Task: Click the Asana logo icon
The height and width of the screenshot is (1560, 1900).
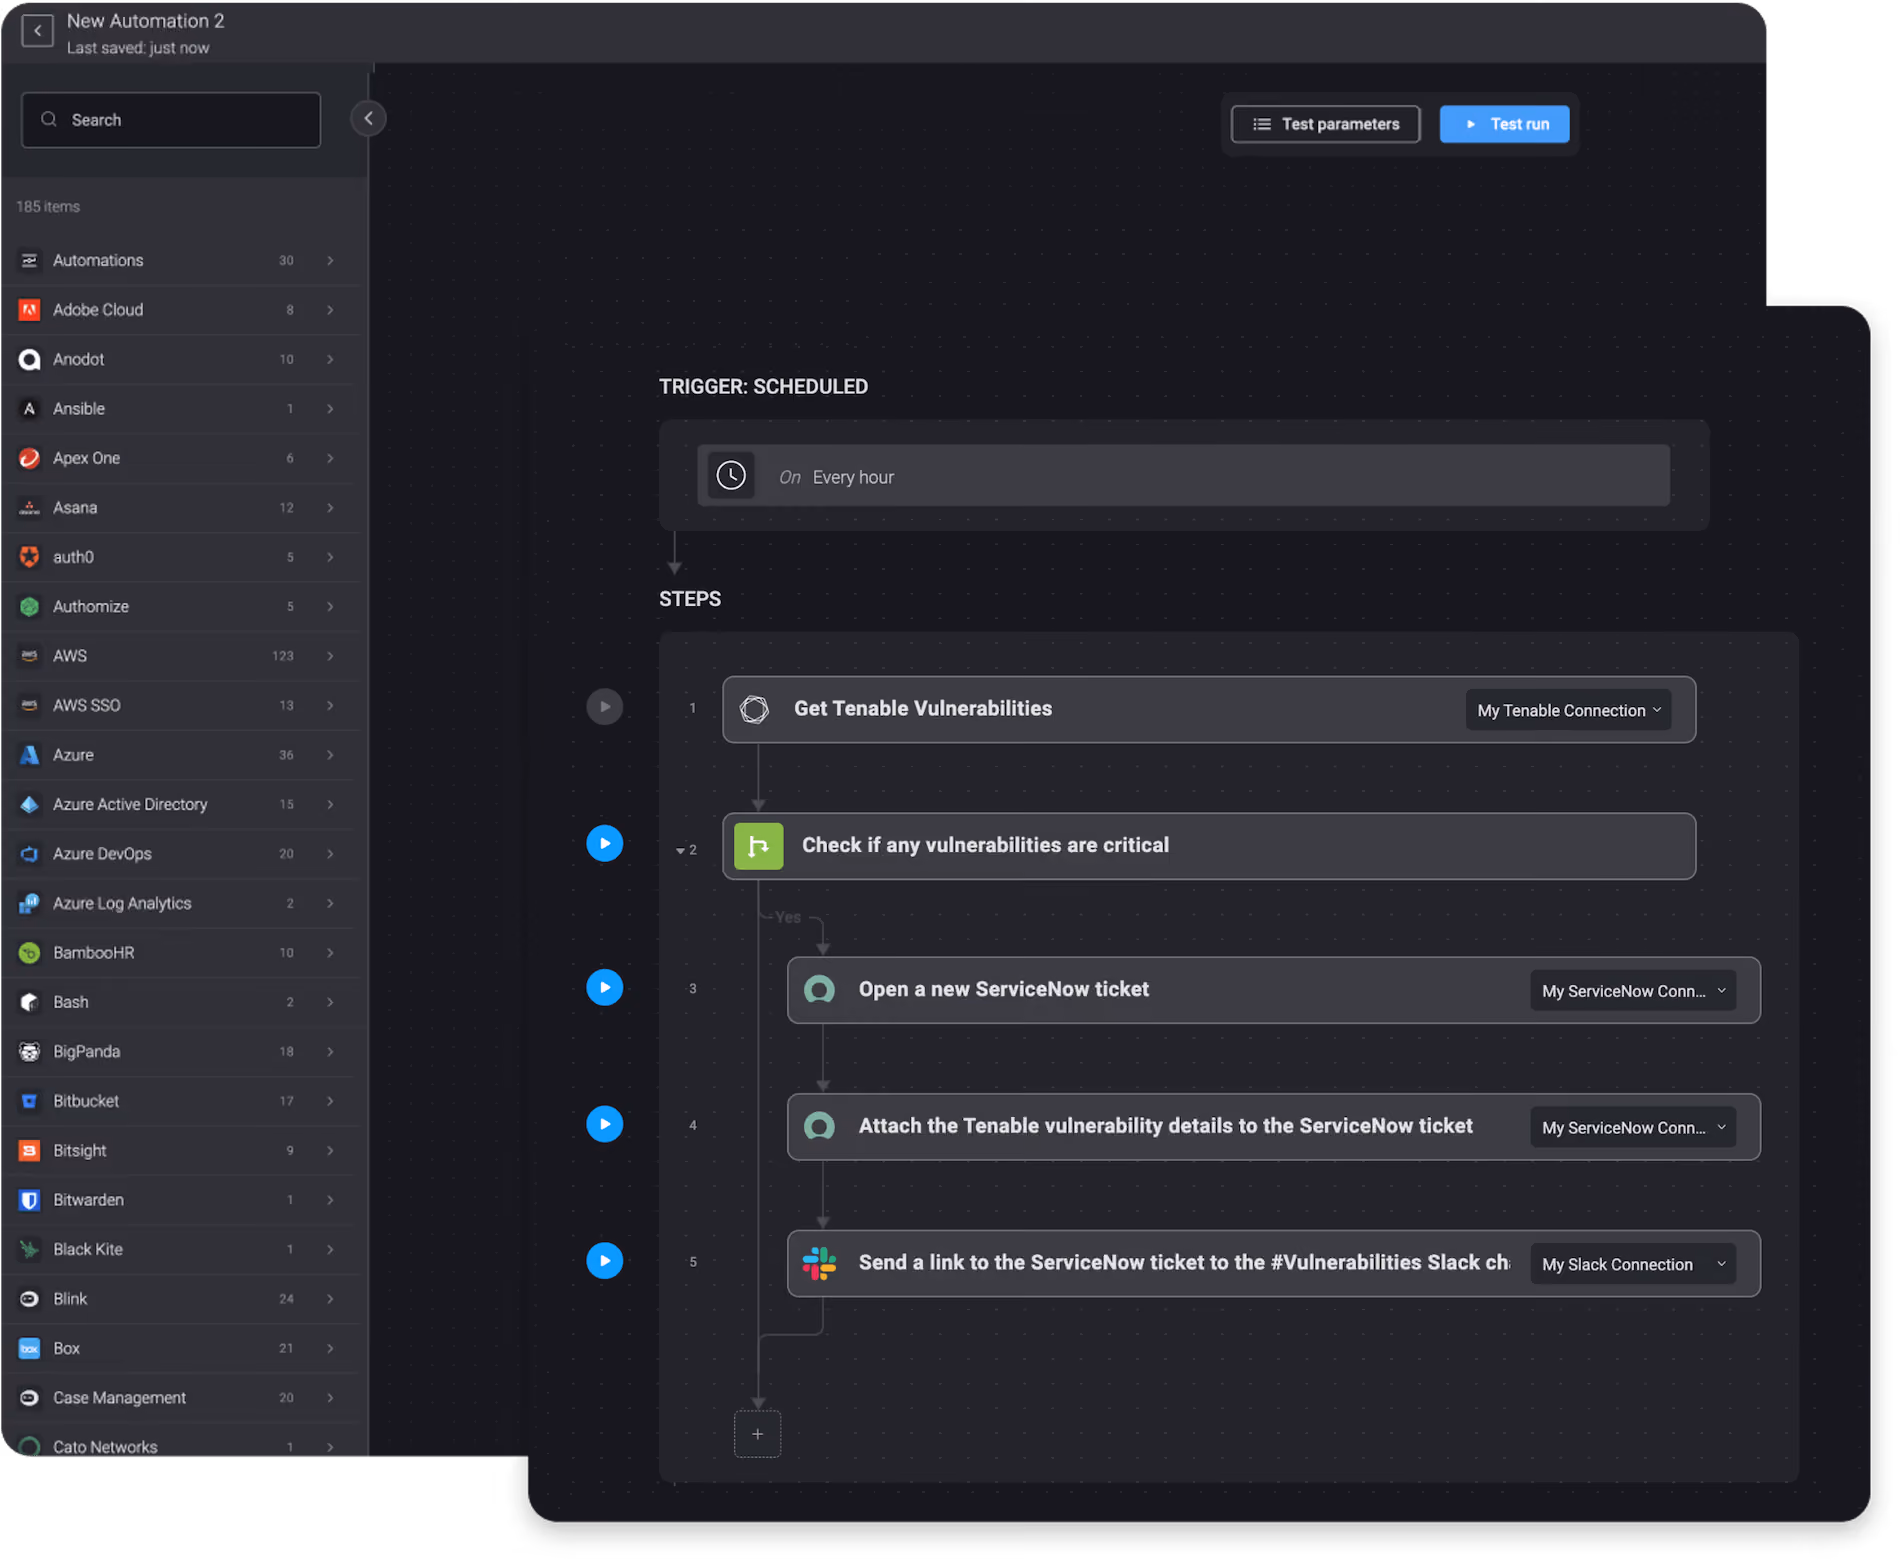Action: (30, 508)
